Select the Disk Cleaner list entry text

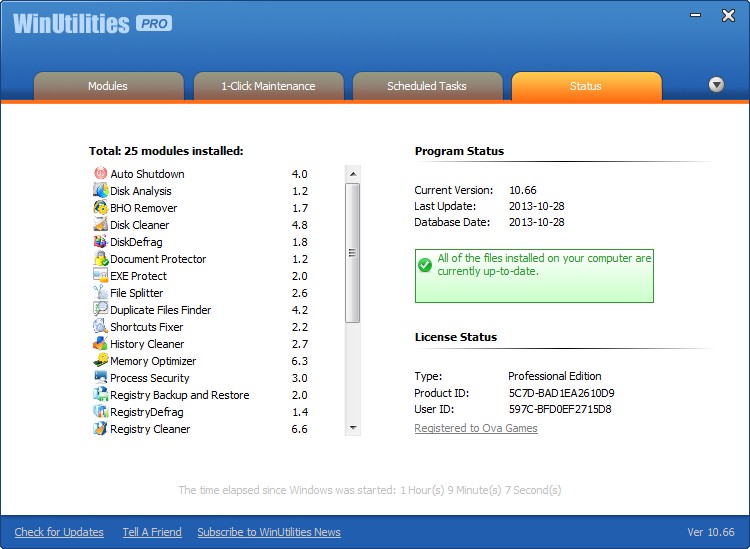140,225
